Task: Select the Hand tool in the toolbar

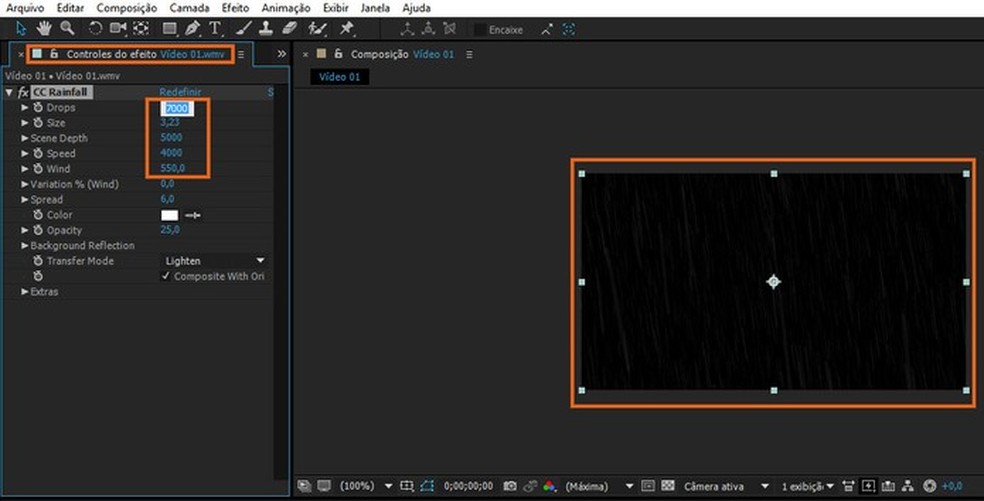Action: tap(44, 29)
